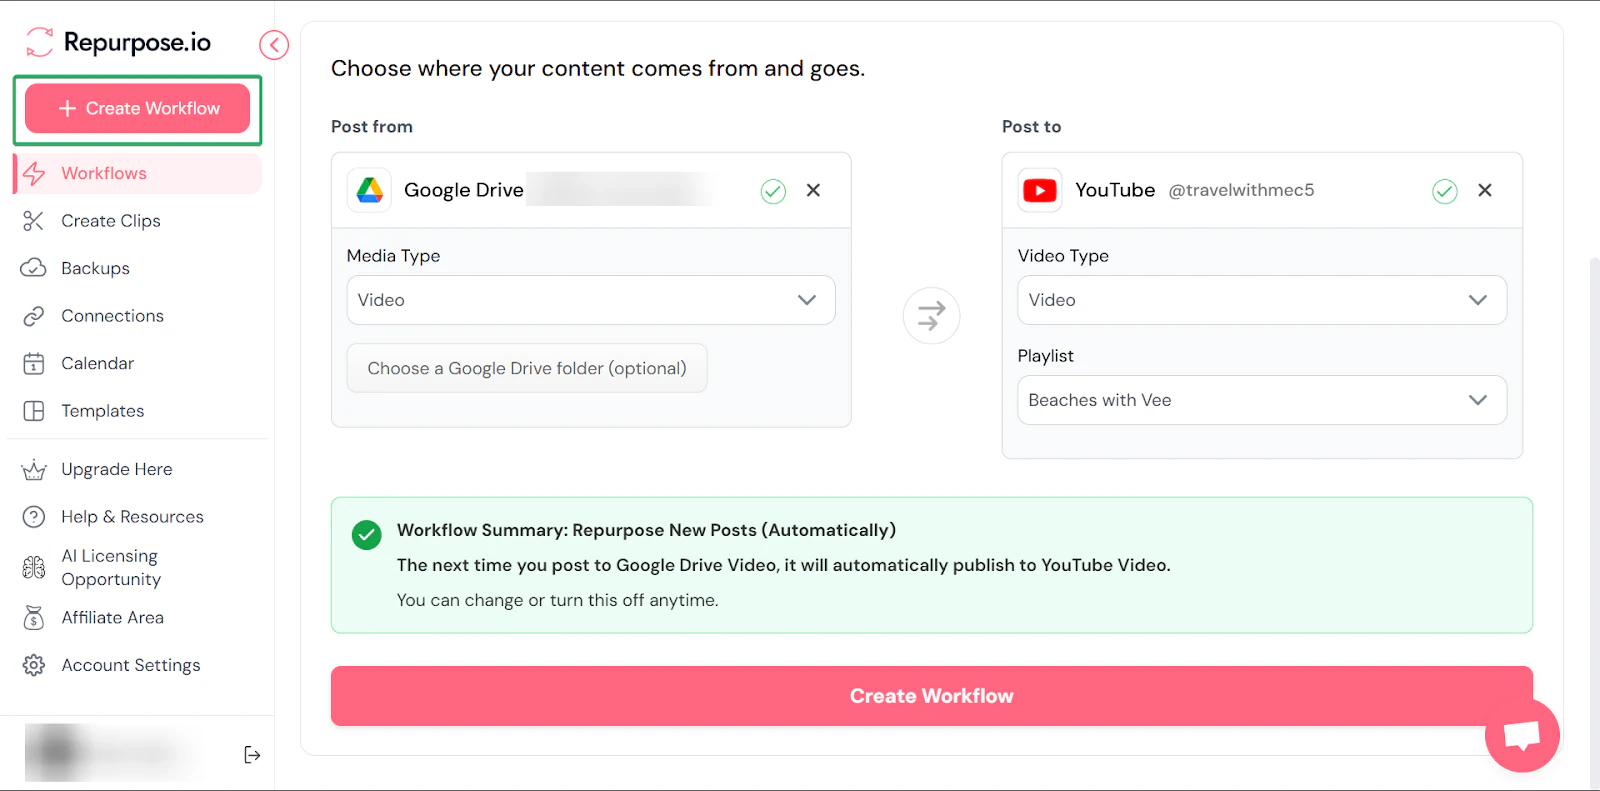Remove the YouTube destination with the X
Screen dimensions: 1600x791
[1485, 190]
